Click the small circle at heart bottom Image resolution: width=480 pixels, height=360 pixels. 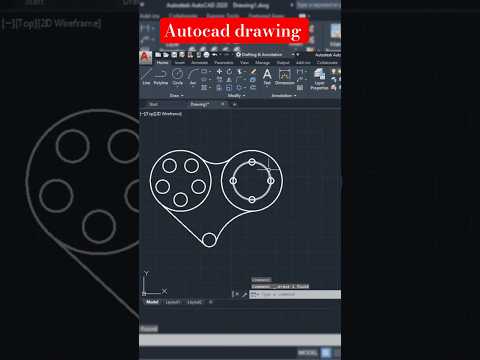click(209, 240)
